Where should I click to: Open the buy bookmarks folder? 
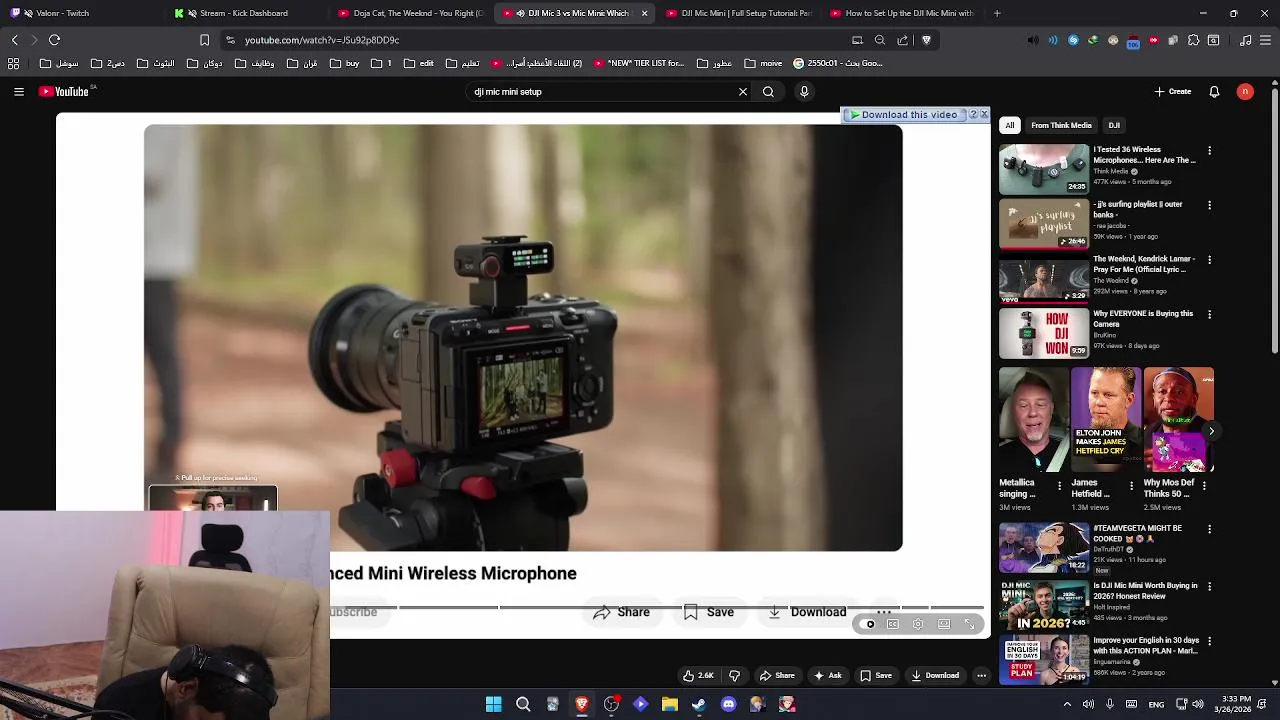(x=344, y=64)
